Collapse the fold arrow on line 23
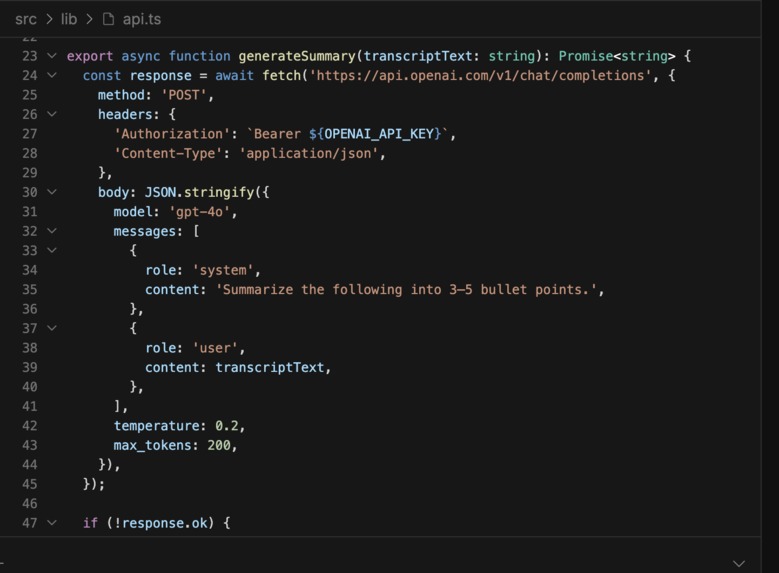 coord(52,56)
